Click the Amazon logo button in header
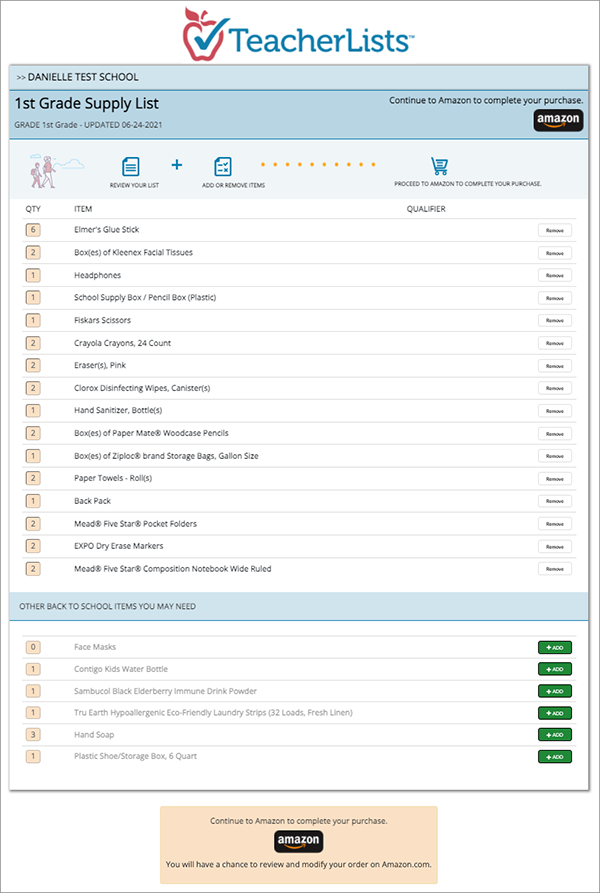 (x=558, y=120)
